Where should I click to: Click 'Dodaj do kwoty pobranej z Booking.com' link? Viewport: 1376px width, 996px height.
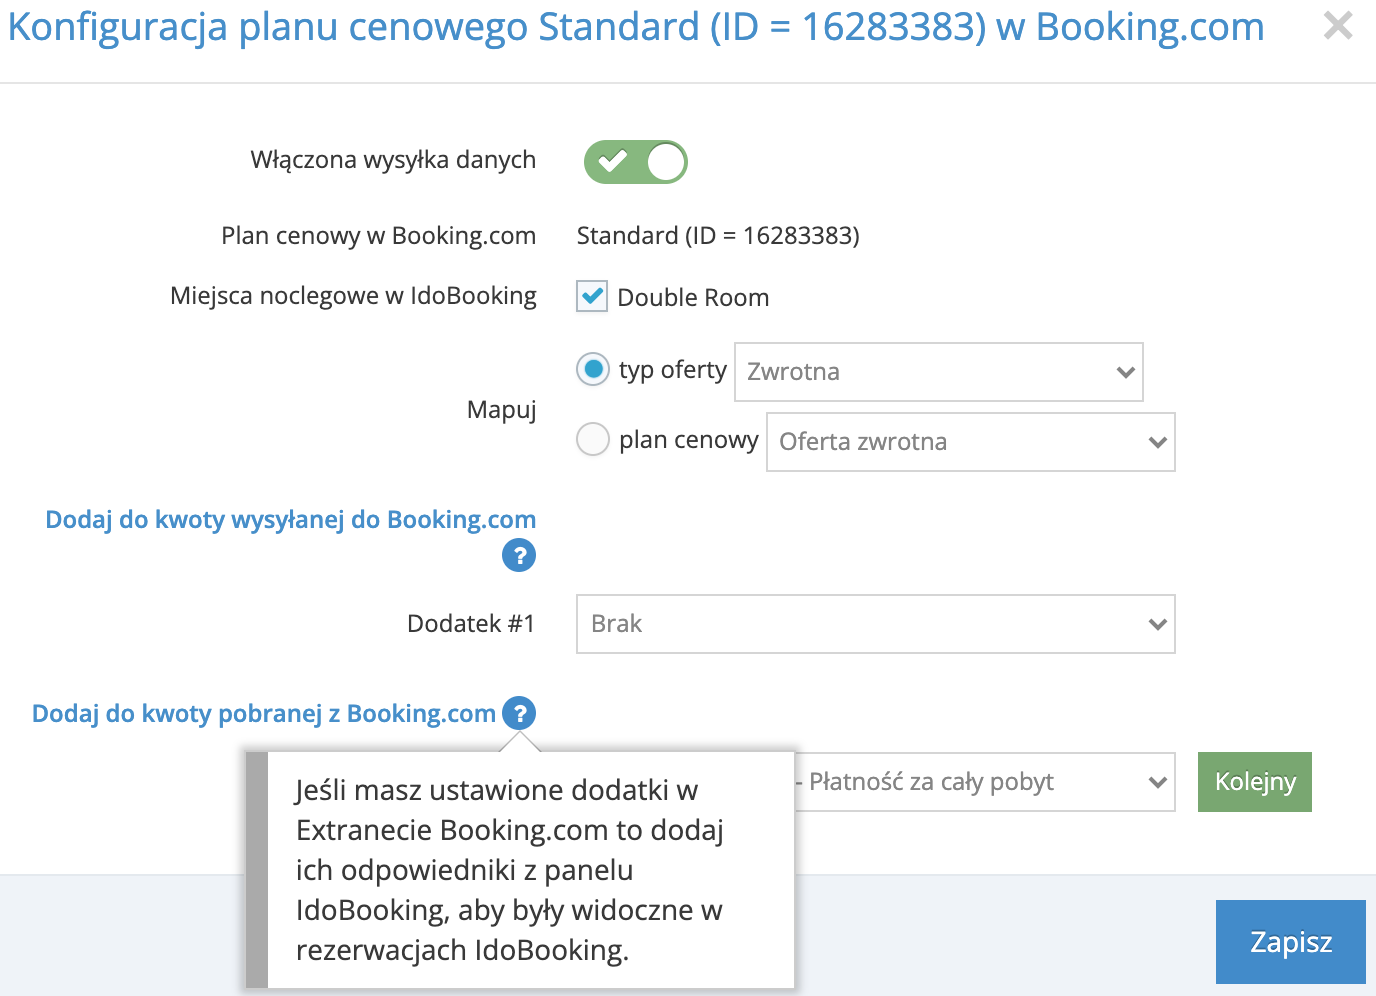pos(264,714)
